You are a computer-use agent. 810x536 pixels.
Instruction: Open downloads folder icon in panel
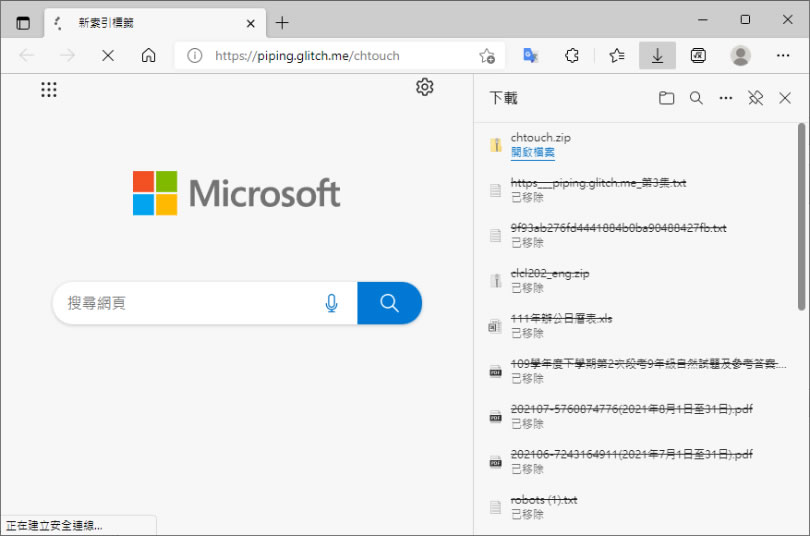tap(666, 98)
